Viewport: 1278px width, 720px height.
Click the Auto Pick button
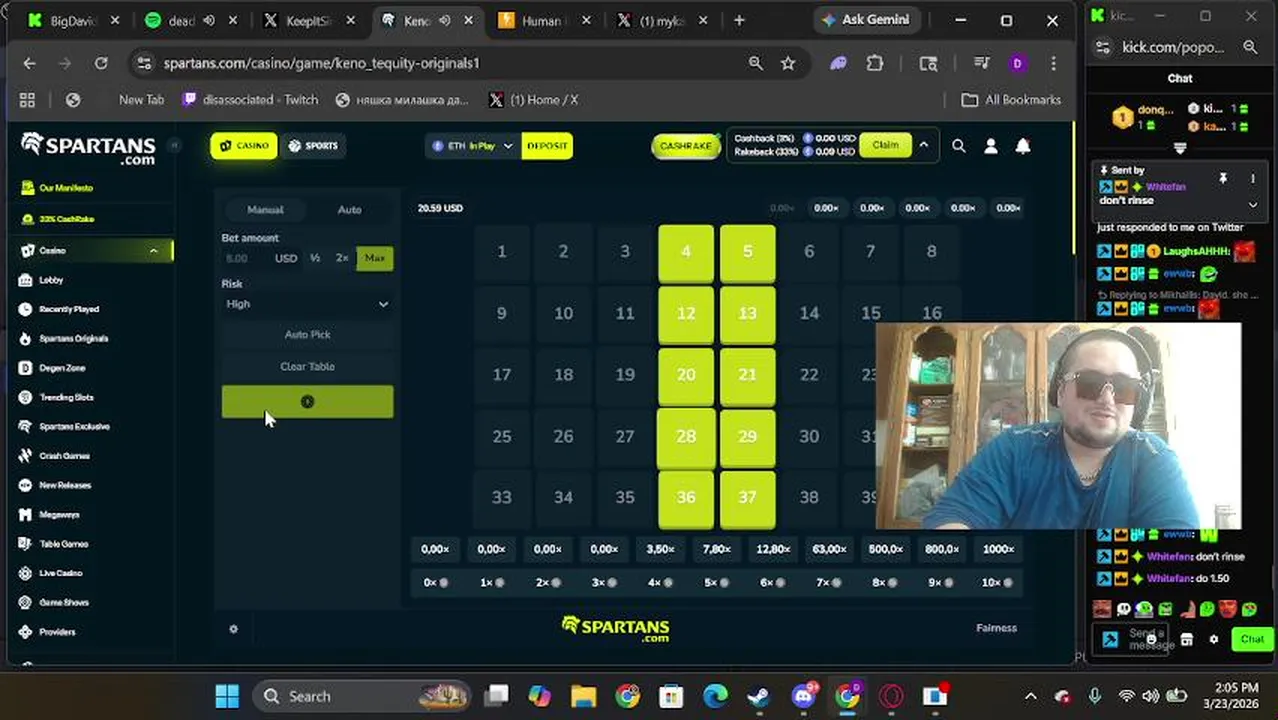[x=307, y=335]
